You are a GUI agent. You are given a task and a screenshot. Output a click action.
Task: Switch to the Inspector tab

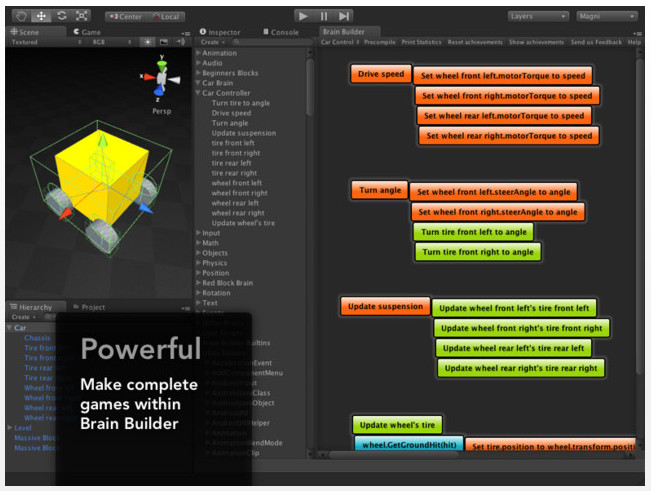tap(220, 32)
